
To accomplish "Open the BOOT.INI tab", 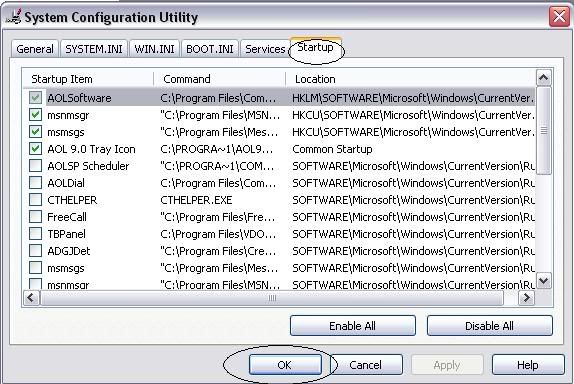I will point(210,49).
